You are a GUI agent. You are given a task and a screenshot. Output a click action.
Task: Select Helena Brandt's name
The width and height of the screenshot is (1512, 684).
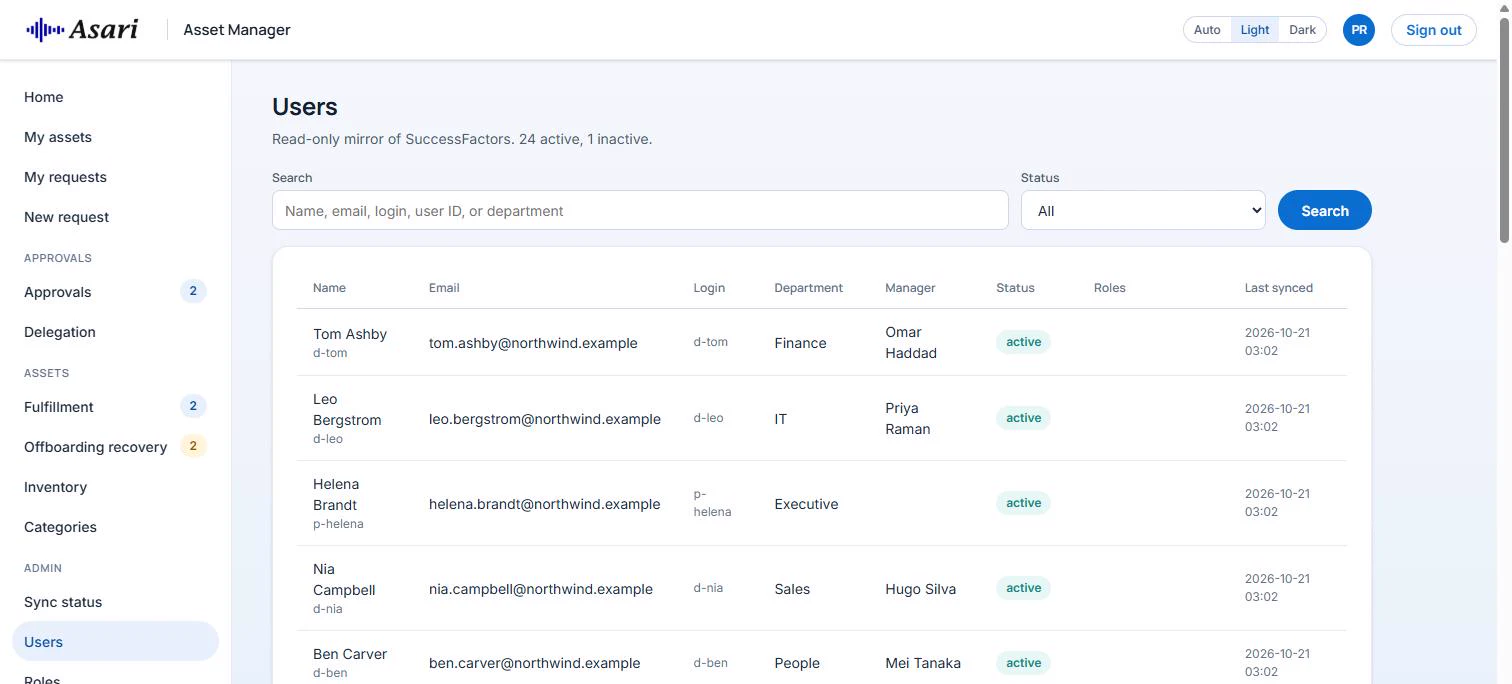click(x=336, y=494)
